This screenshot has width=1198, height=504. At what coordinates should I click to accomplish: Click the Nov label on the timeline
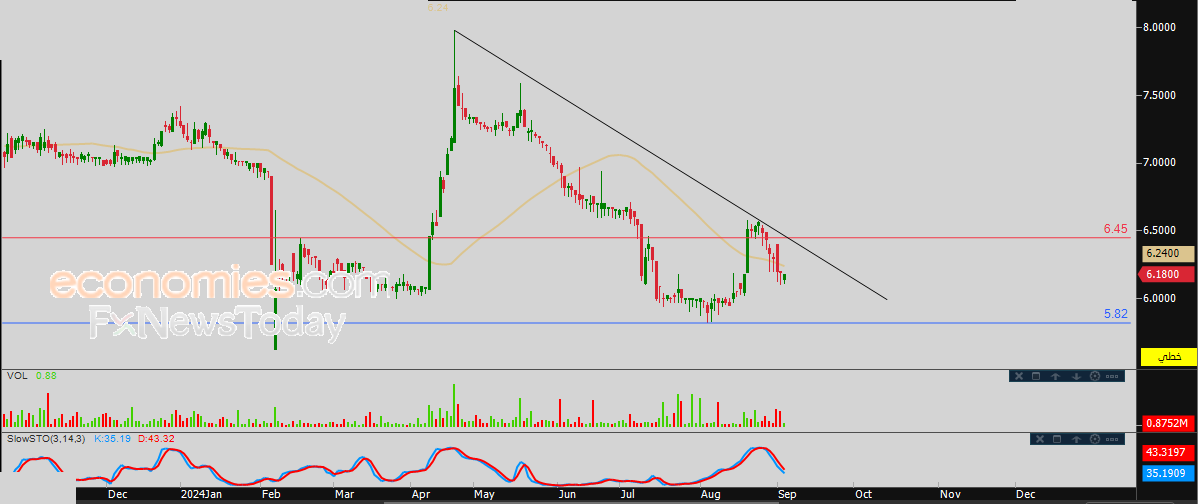tap(950, 495)
